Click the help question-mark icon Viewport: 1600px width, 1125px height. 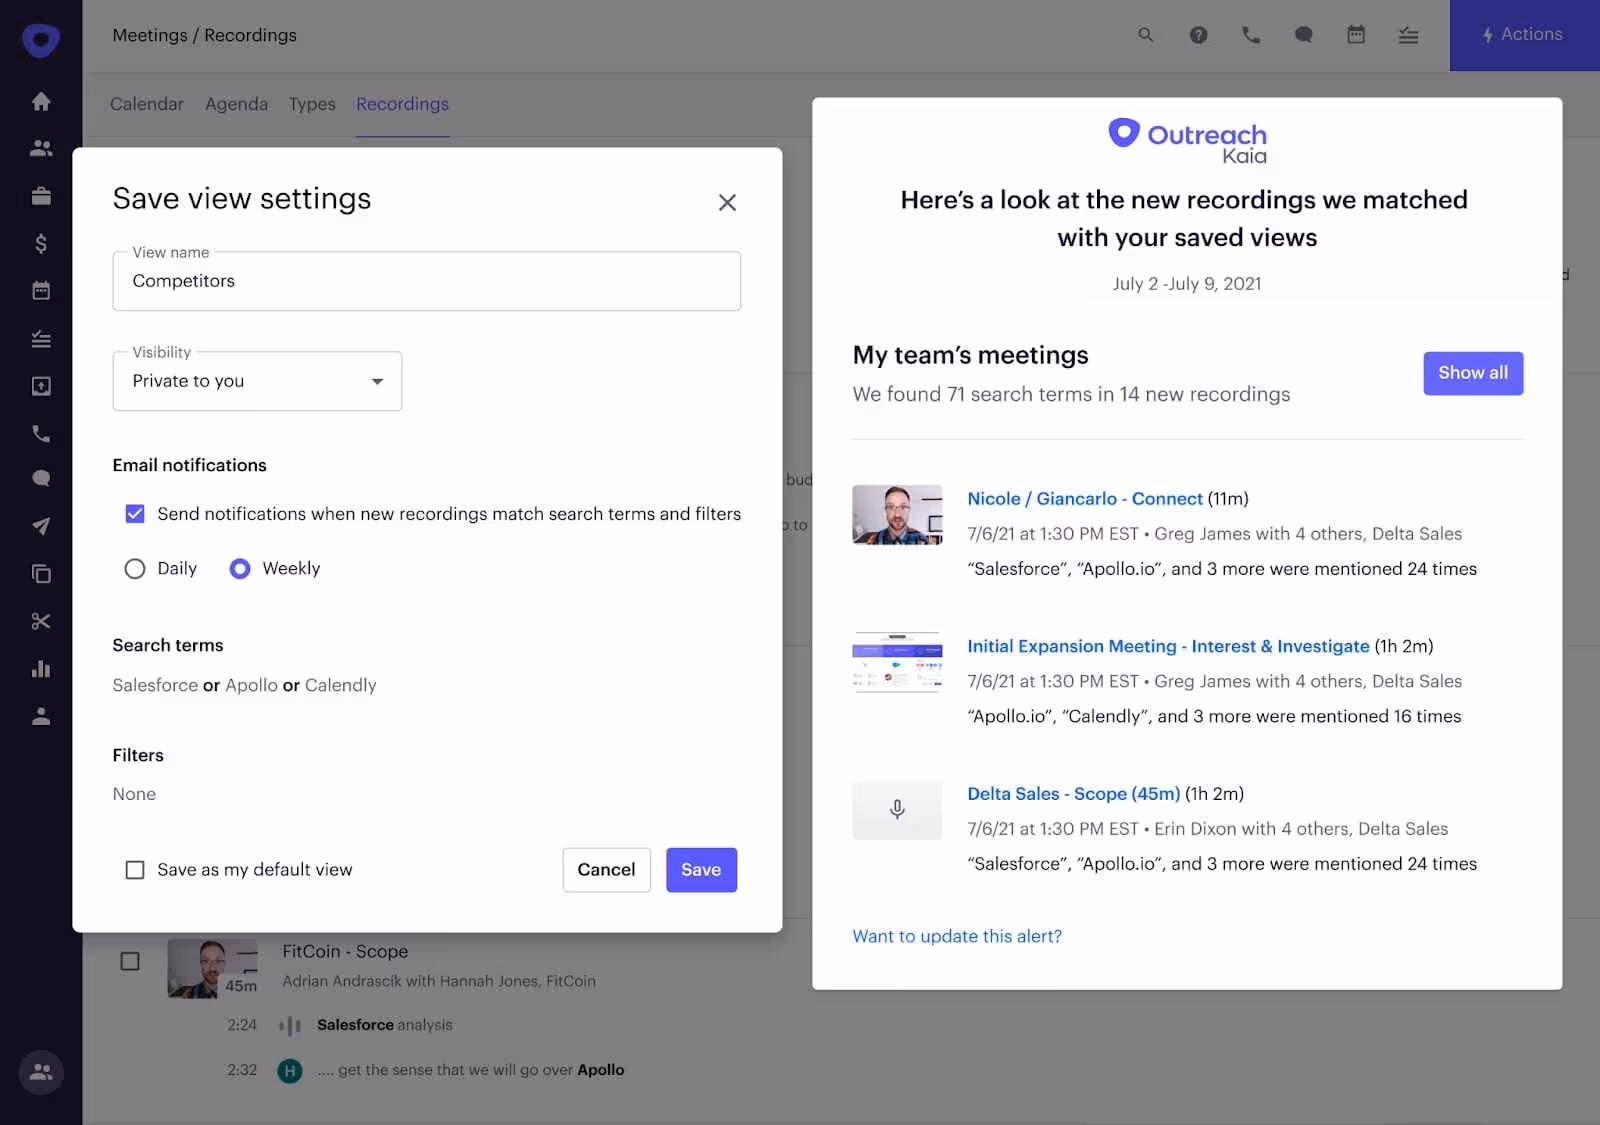[1198, 34]
